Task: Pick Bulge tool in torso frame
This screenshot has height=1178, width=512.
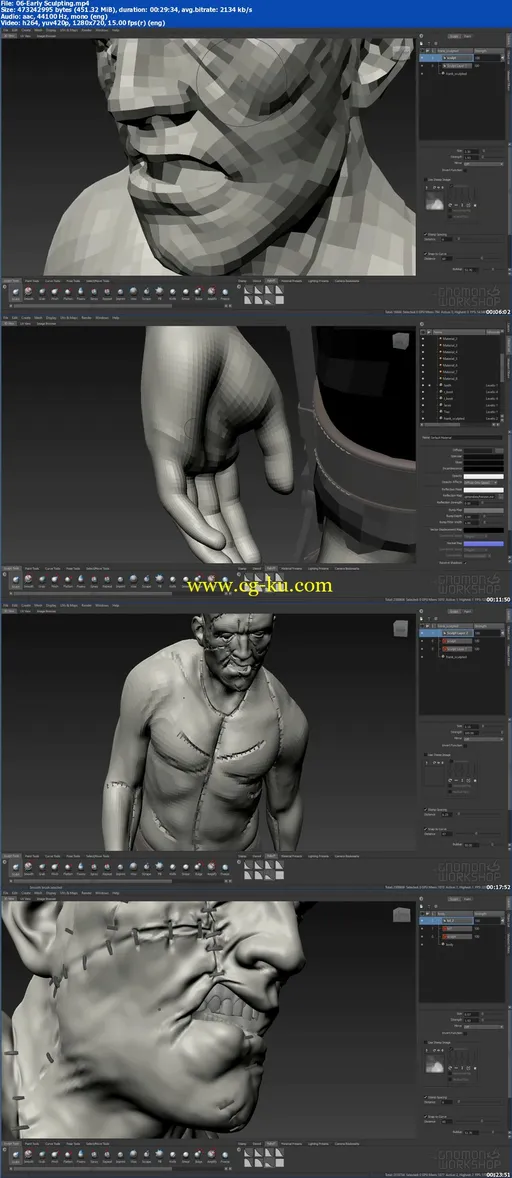Action: tap(199, 868)
